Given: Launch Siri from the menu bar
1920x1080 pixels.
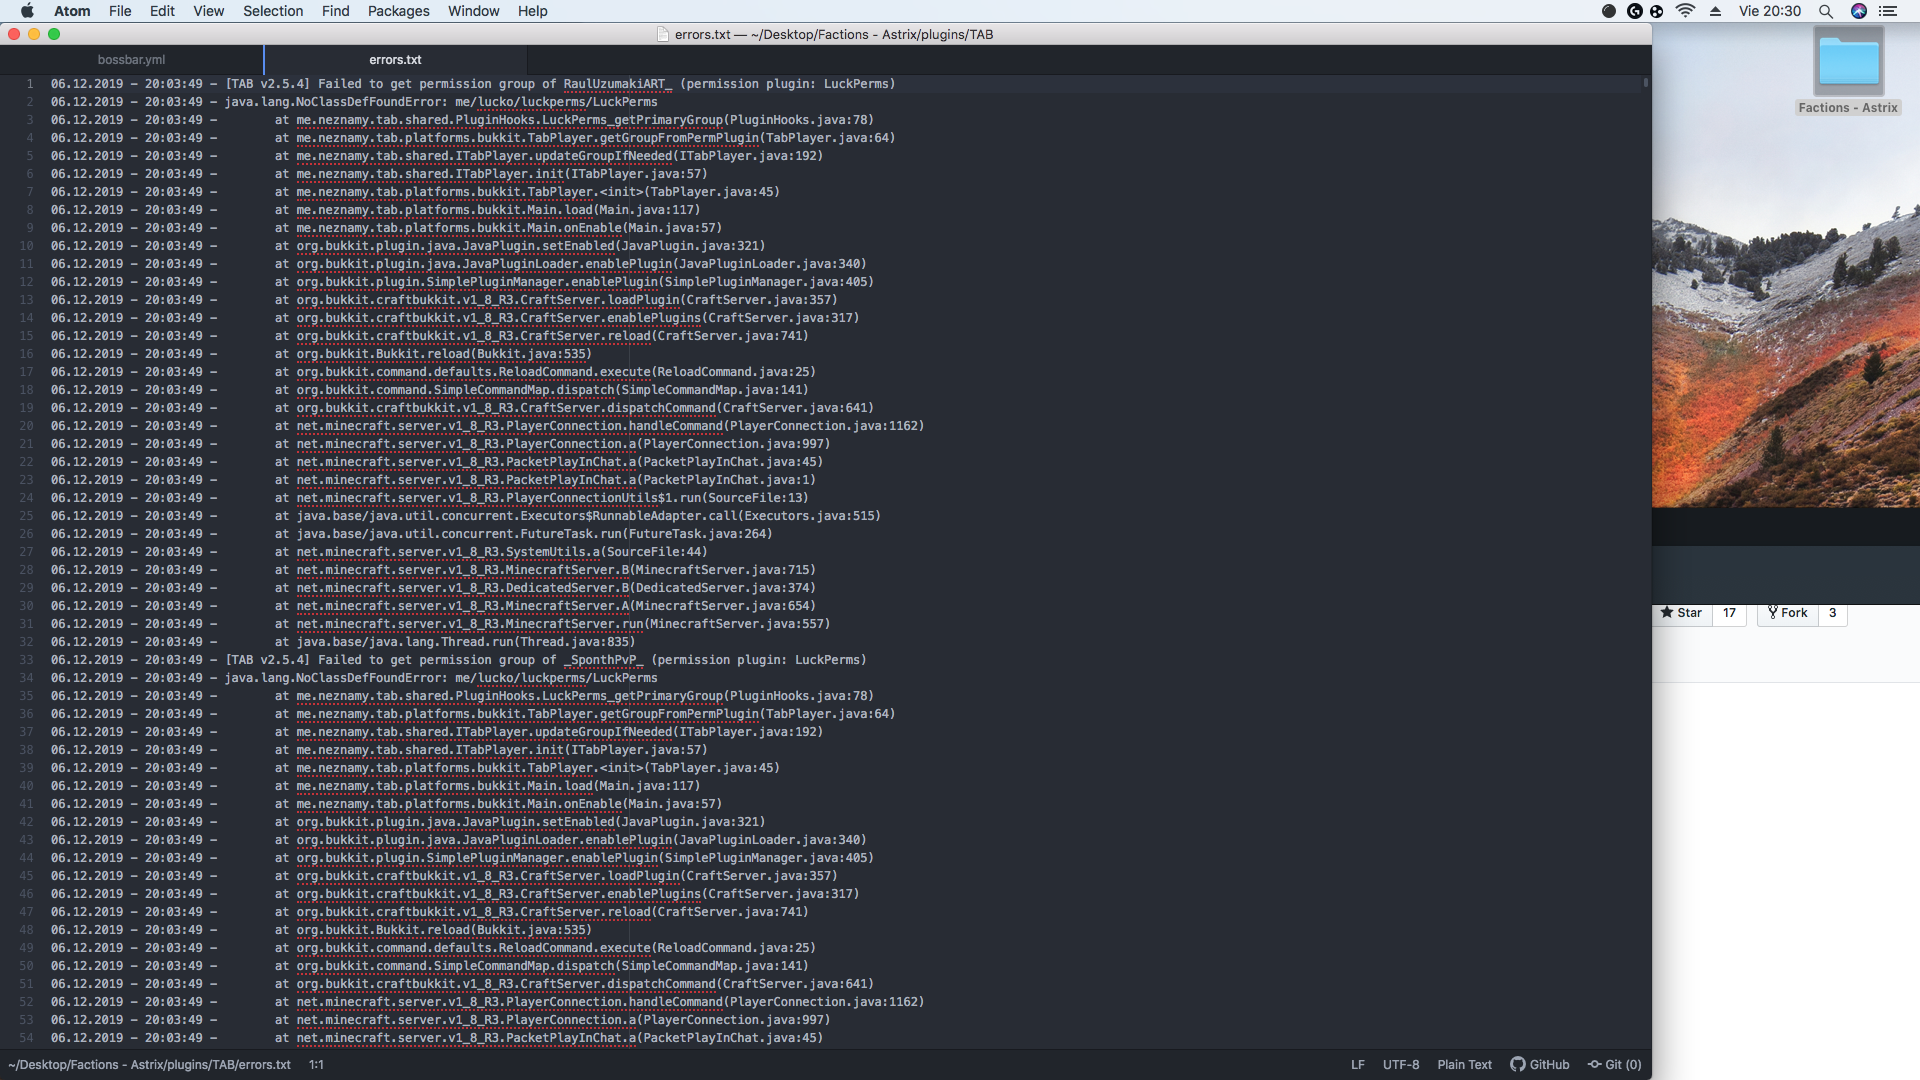Looking at the screenshot, I should (x=1859, y=11).
